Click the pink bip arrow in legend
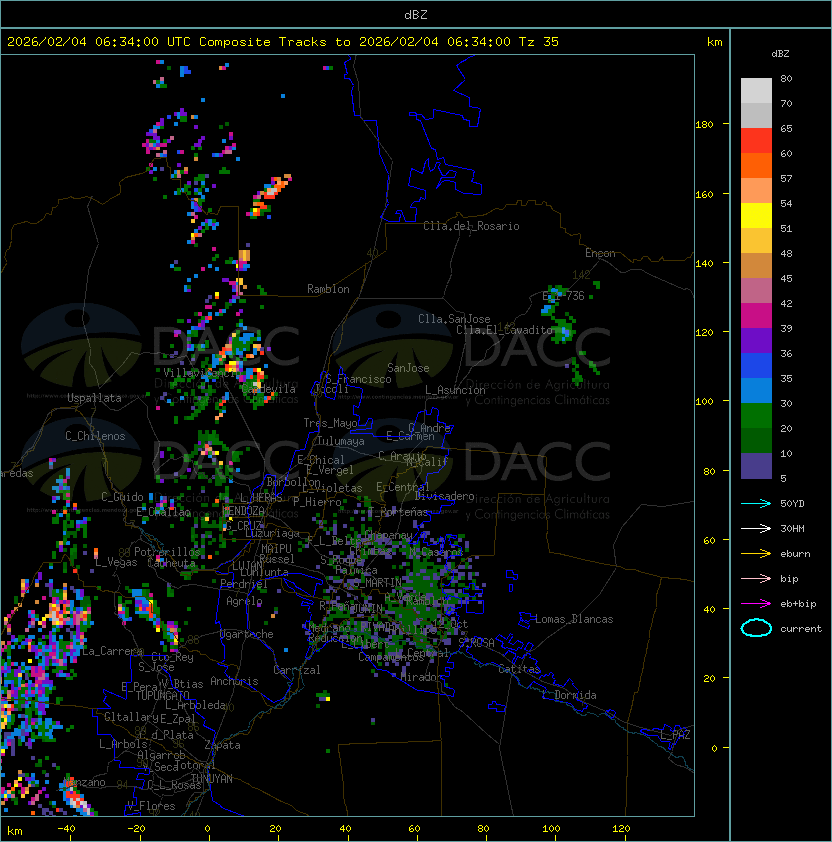The image size is (832, 842). click(756, 578)
